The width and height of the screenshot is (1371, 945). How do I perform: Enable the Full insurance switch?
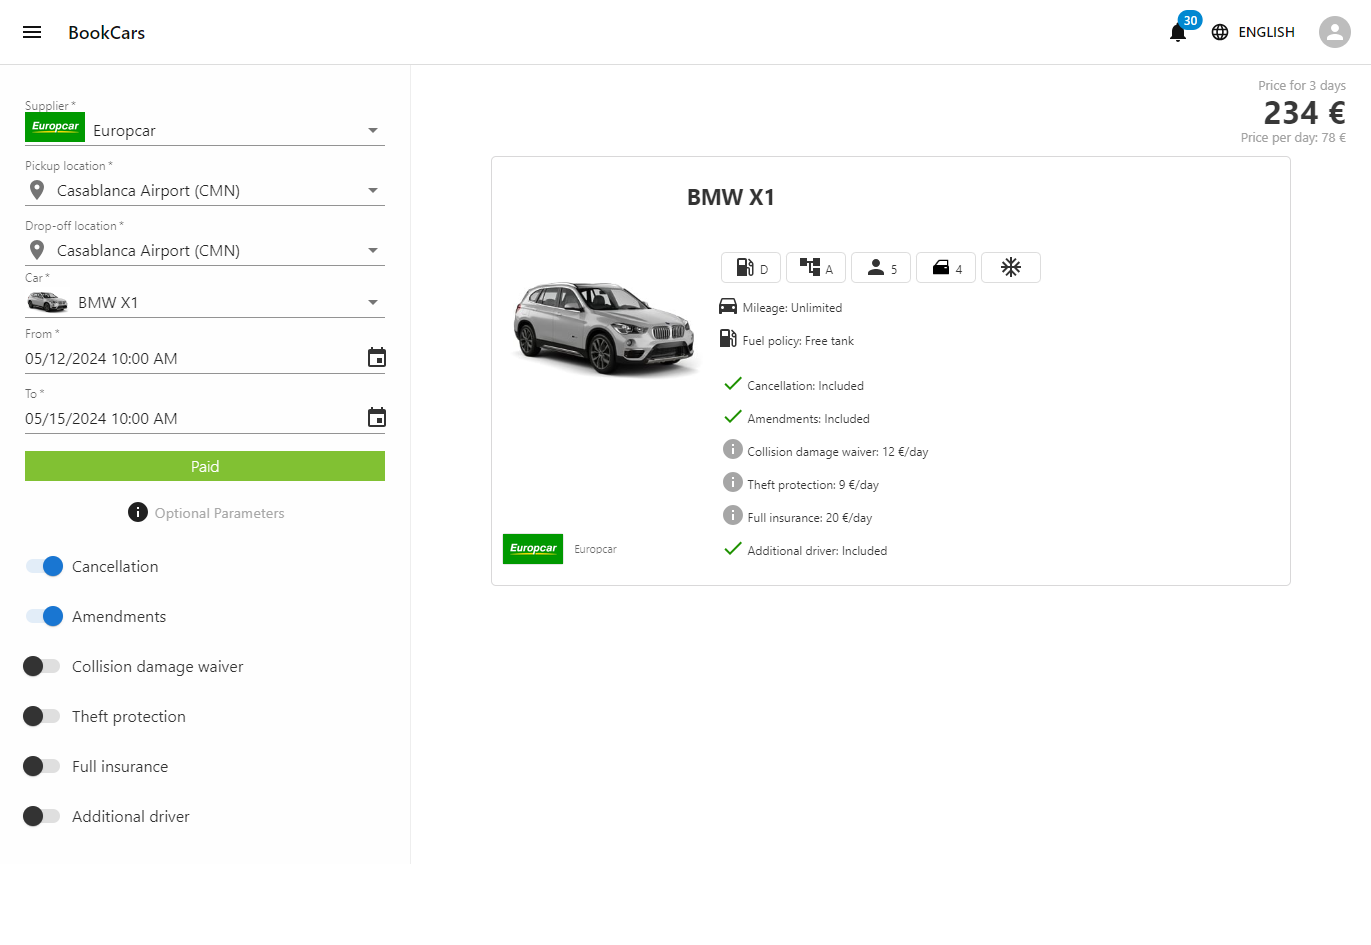[42, 766]
